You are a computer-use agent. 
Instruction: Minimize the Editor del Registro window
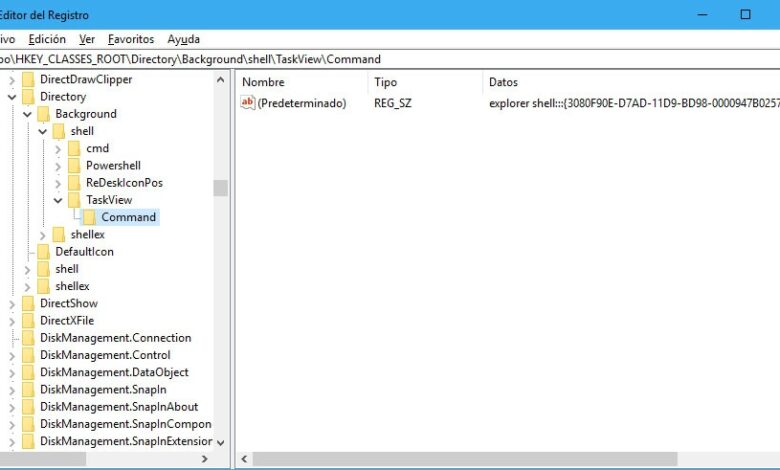coord(702,14)
